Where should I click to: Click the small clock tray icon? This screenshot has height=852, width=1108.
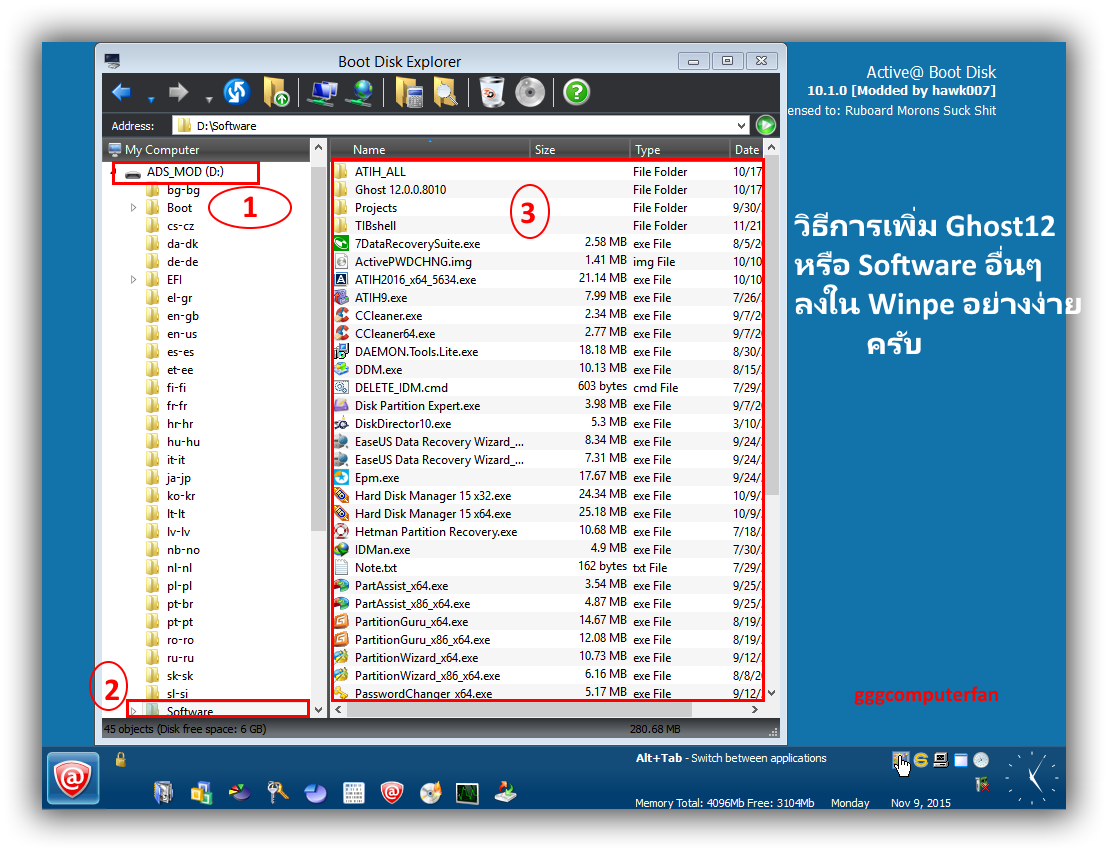(981, 760)
